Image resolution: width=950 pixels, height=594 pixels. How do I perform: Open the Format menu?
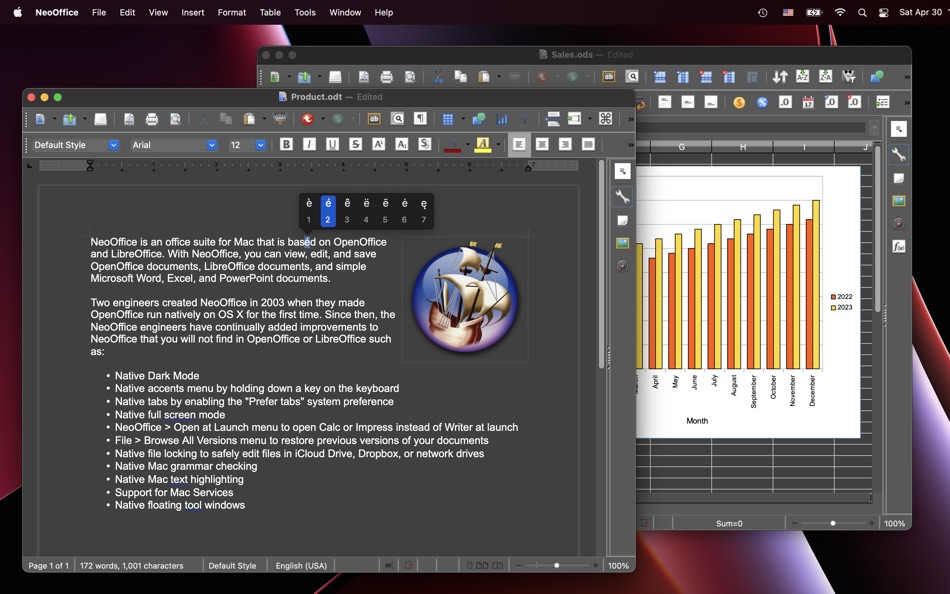coord(231,12)
